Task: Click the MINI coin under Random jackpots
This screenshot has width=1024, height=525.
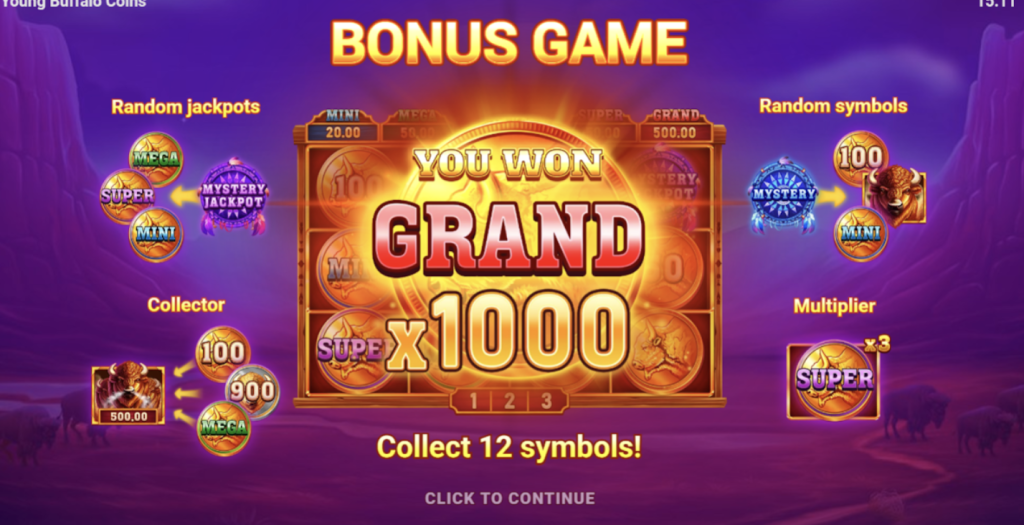Action: tap(156, 234)
